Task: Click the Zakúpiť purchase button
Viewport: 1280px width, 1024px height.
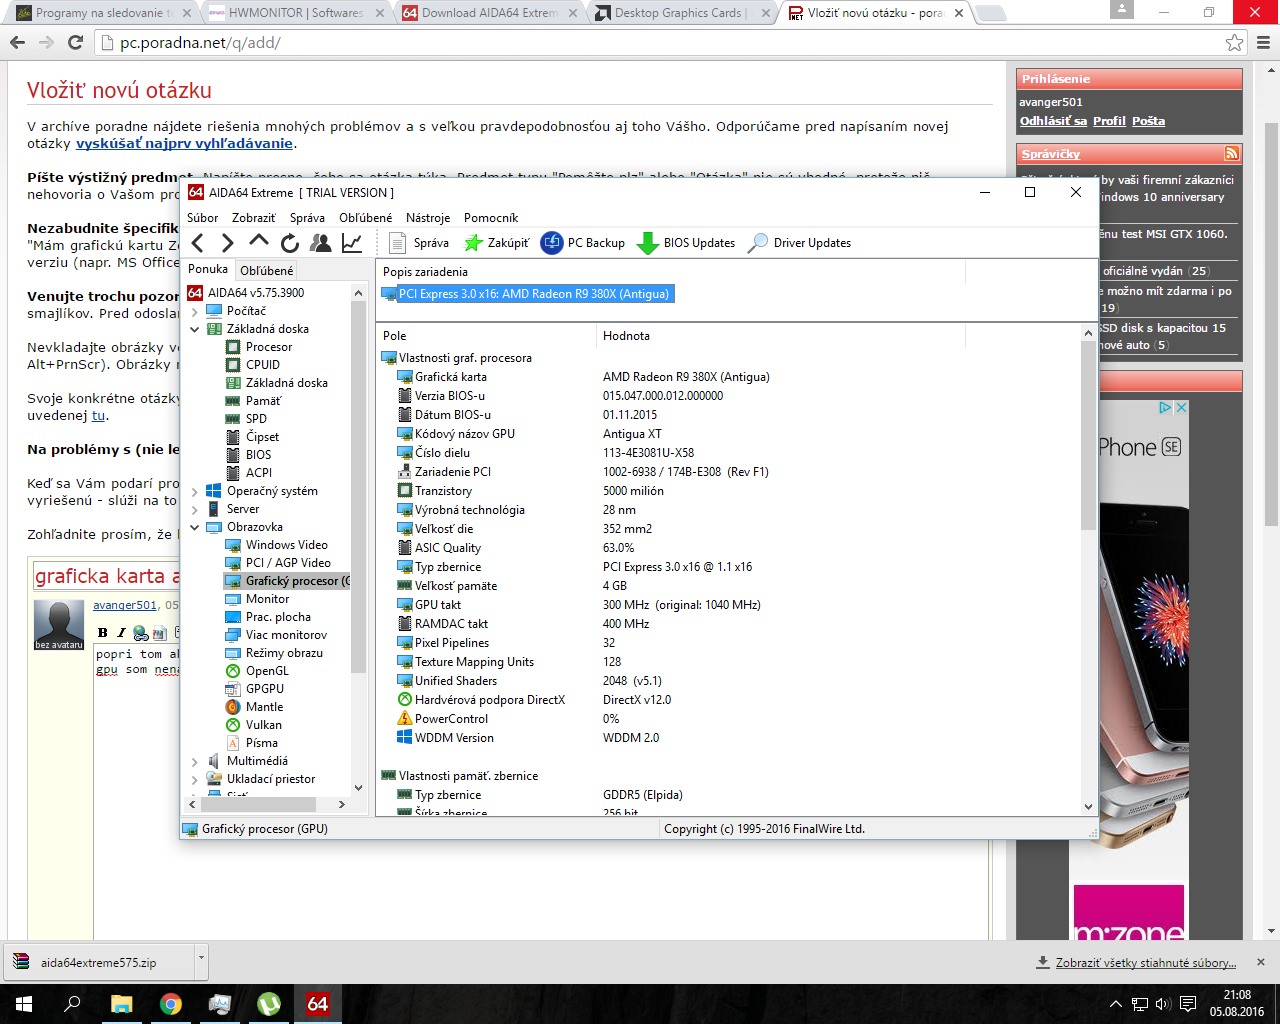Action: (496, 243)
